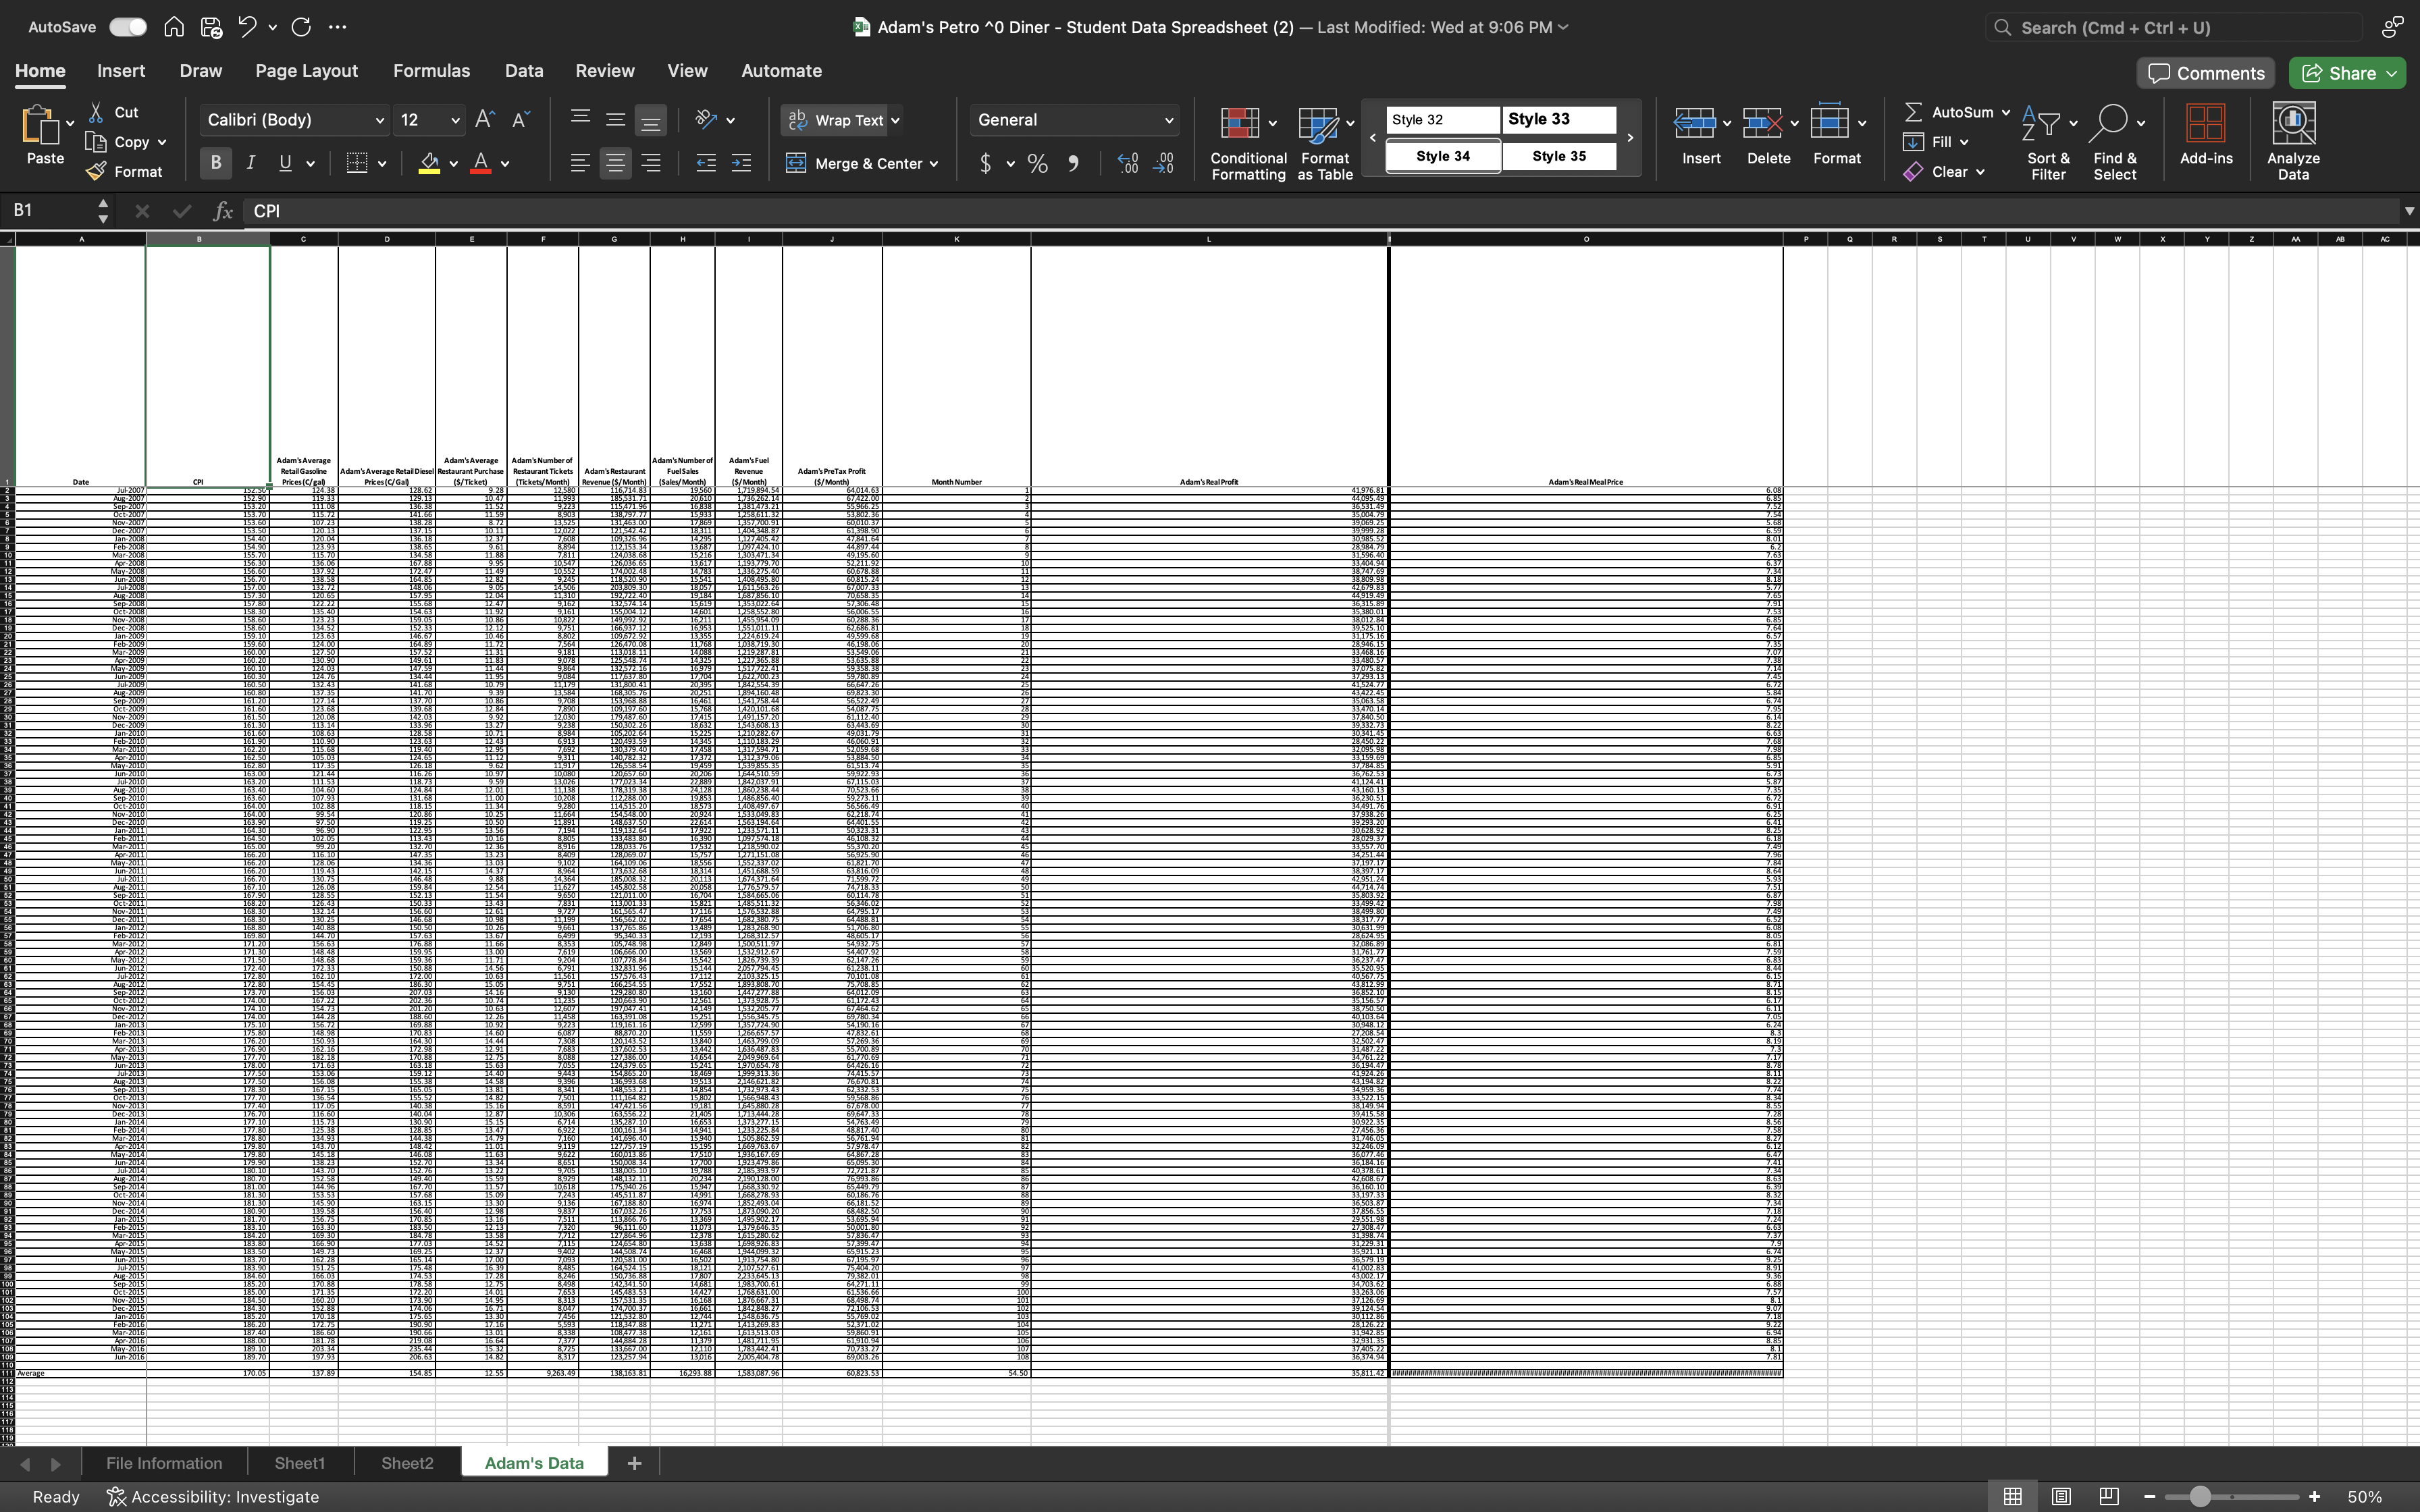The height and width of the screenshot is (1512, 2420).
Task: Open the Formulas ribbon tab
Action: (x=431, y=71)
